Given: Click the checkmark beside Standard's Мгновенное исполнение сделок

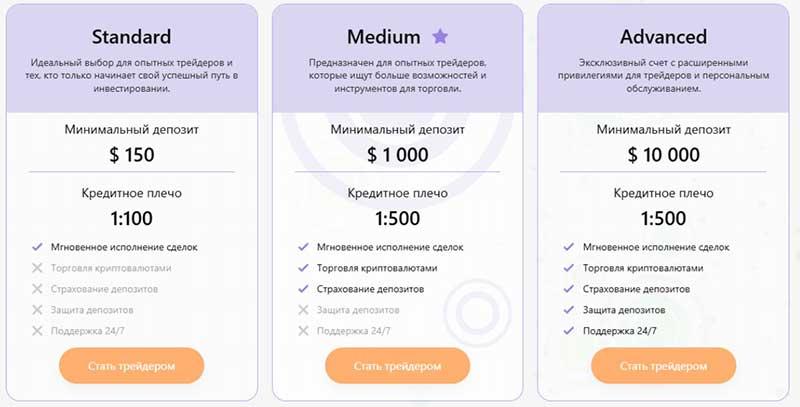Looking at the screenshot, I should tap(37, 247).
